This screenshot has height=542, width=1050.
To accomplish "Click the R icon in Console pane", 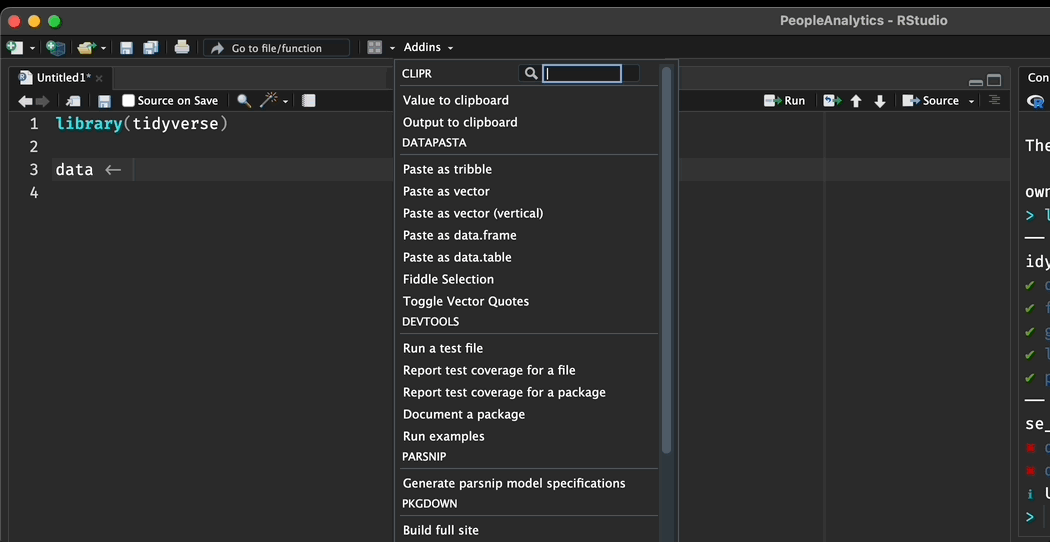I will (1036, 101).
